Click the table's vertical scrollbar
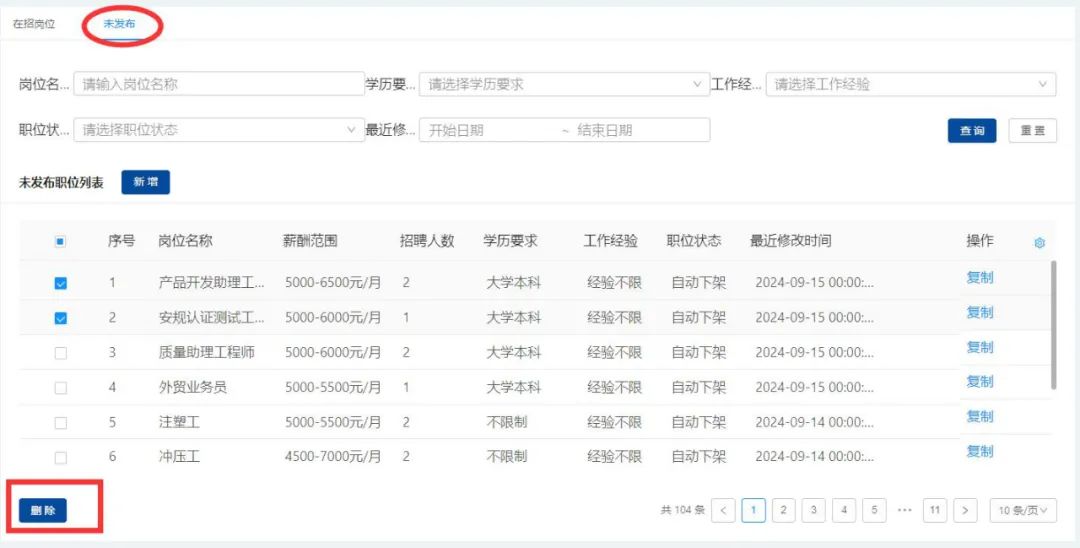1080x548 pixels. [x=1053, y=325]
